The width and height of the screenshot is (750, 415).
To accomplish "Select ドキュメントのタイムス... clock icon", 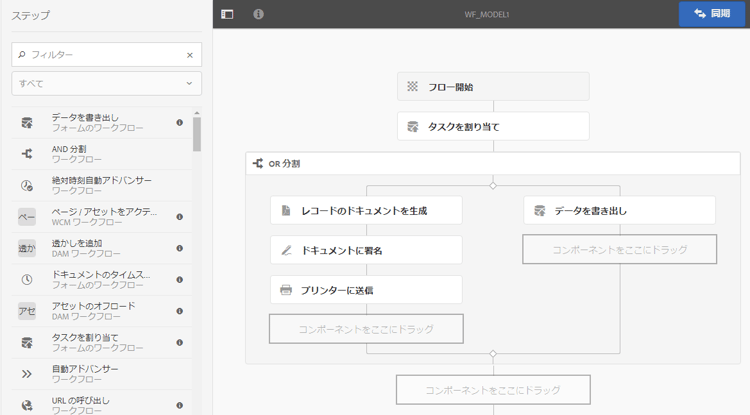I will [27, 280].
